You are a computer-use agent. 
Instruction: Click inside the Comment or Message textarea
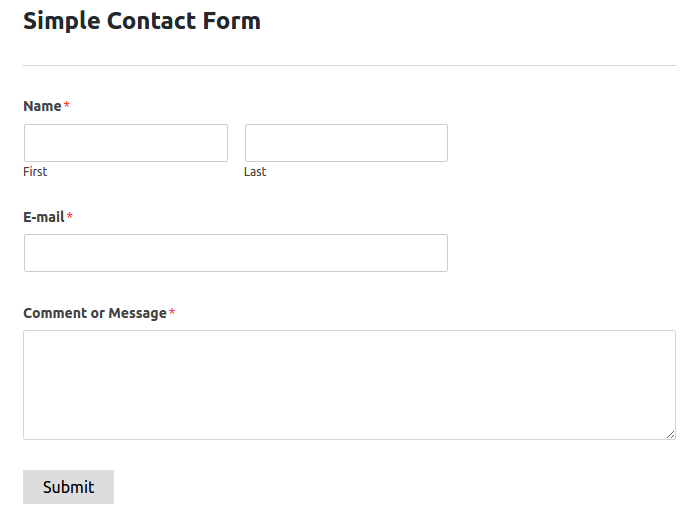[x=349, y=385]
